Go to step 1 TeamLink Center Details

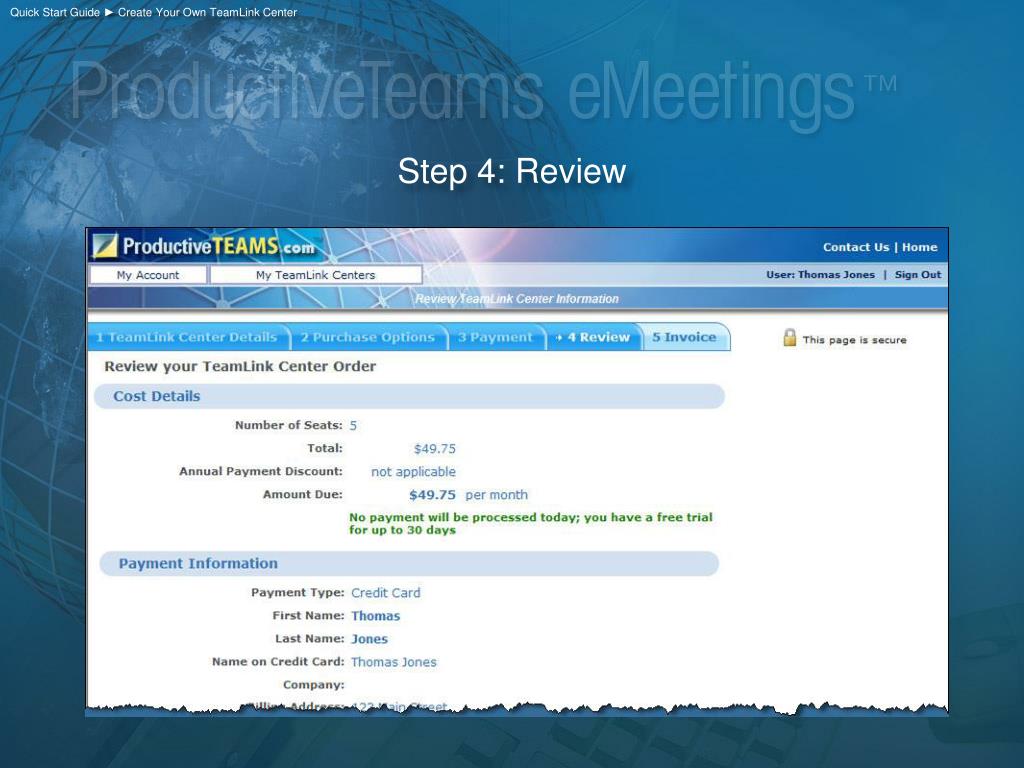click(187, 337)
